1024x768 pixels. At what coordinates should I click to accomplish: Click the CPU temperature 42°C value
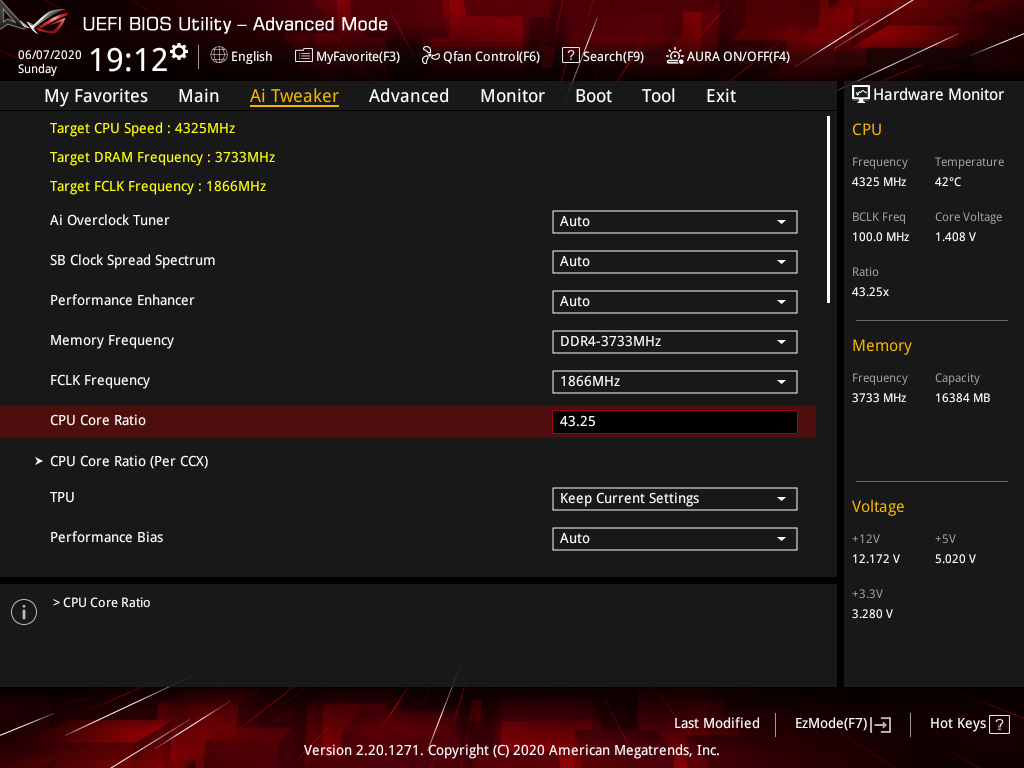[x=948, y=182]
